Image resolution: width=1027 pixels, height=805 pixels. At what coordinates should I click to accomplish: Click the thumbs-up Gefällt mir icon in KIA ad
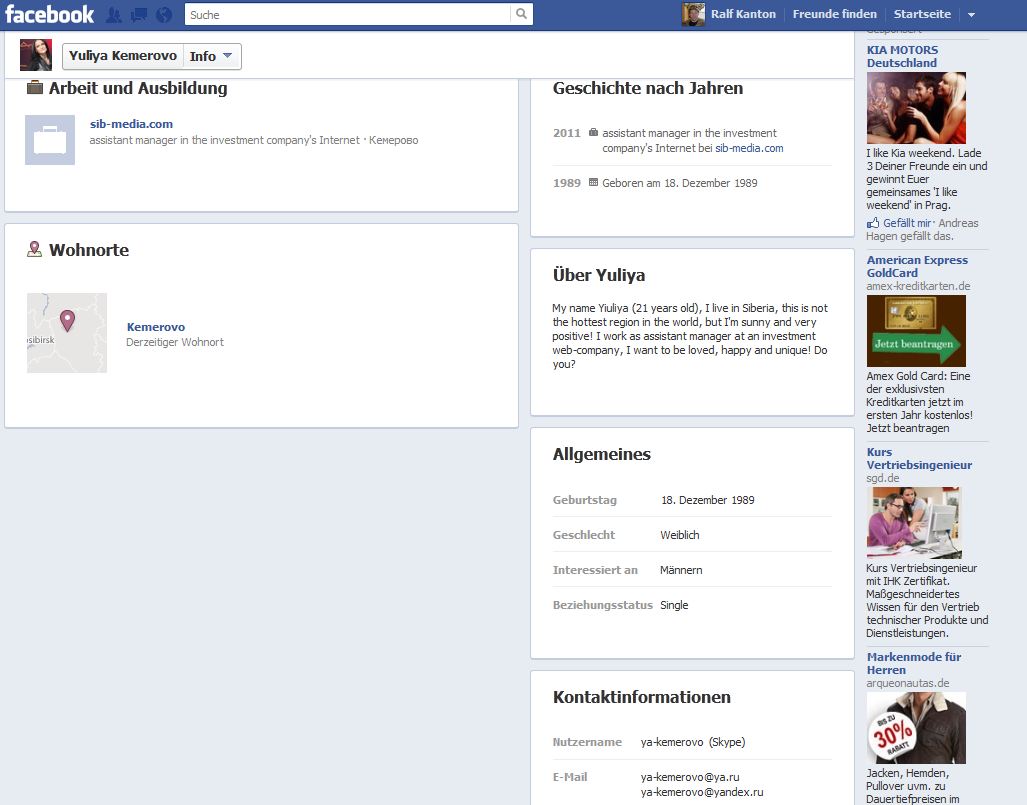pyautogui.click(x=873, y=222)
